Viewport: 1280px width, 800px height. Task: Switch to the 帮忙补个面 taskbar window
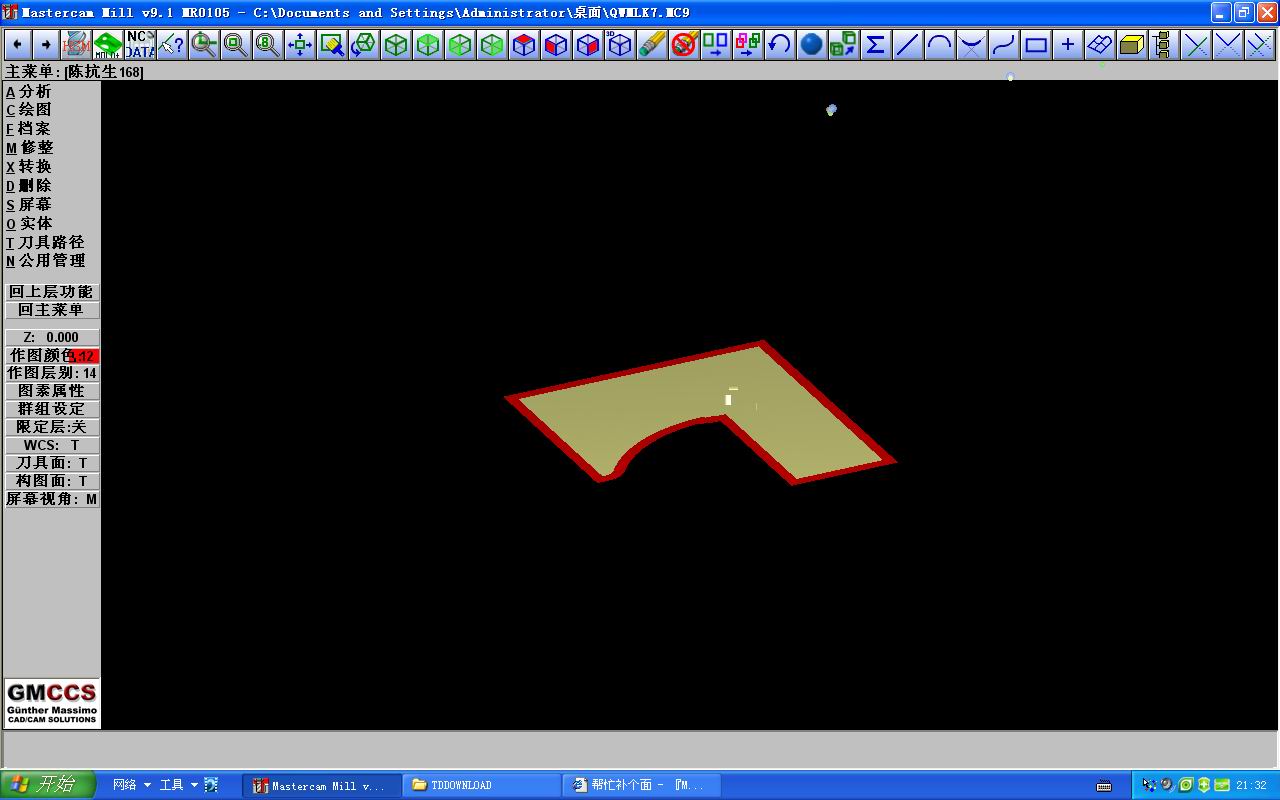[642, 785]
